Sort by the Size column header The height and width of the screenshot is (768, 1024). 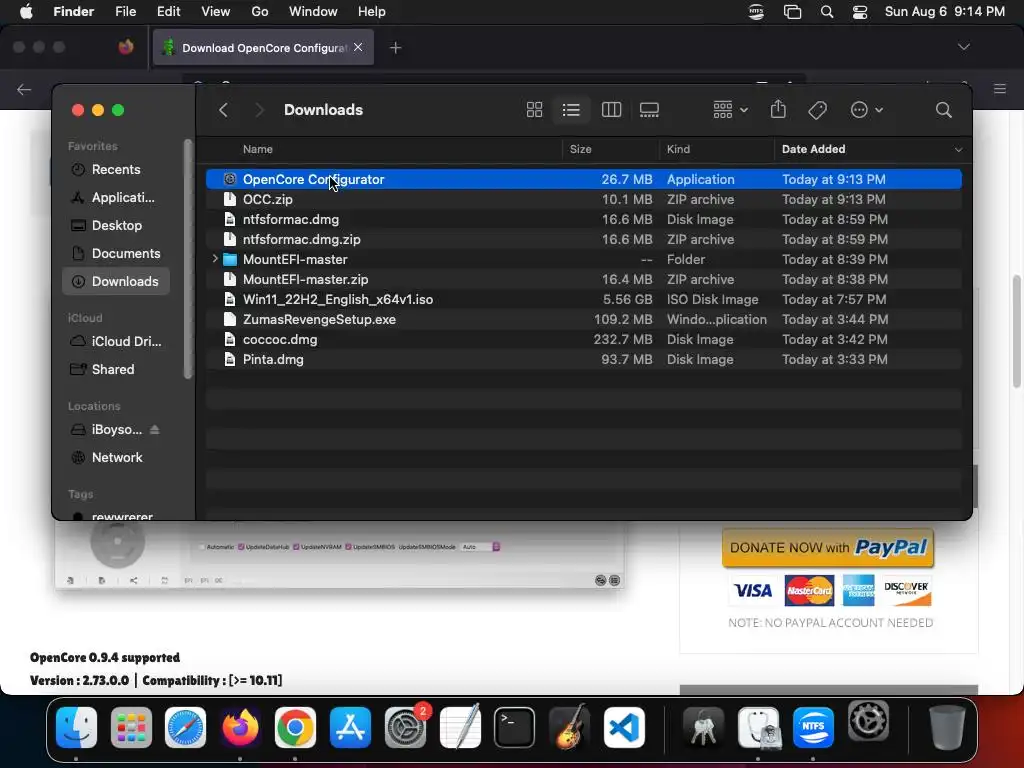click(580, 150)
